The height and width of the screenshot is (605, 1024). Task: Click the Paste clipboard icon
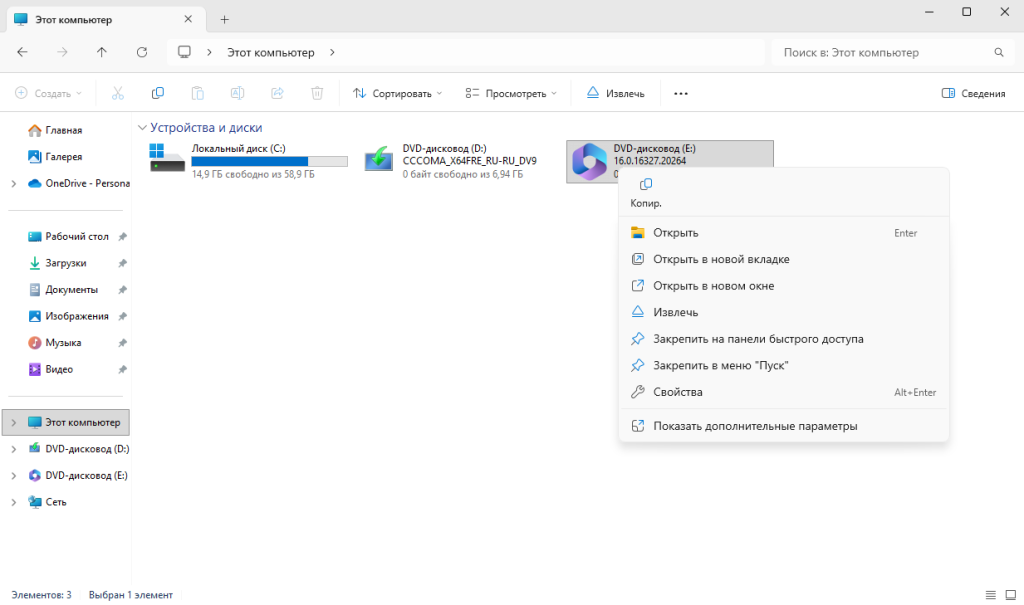[197, 93]
